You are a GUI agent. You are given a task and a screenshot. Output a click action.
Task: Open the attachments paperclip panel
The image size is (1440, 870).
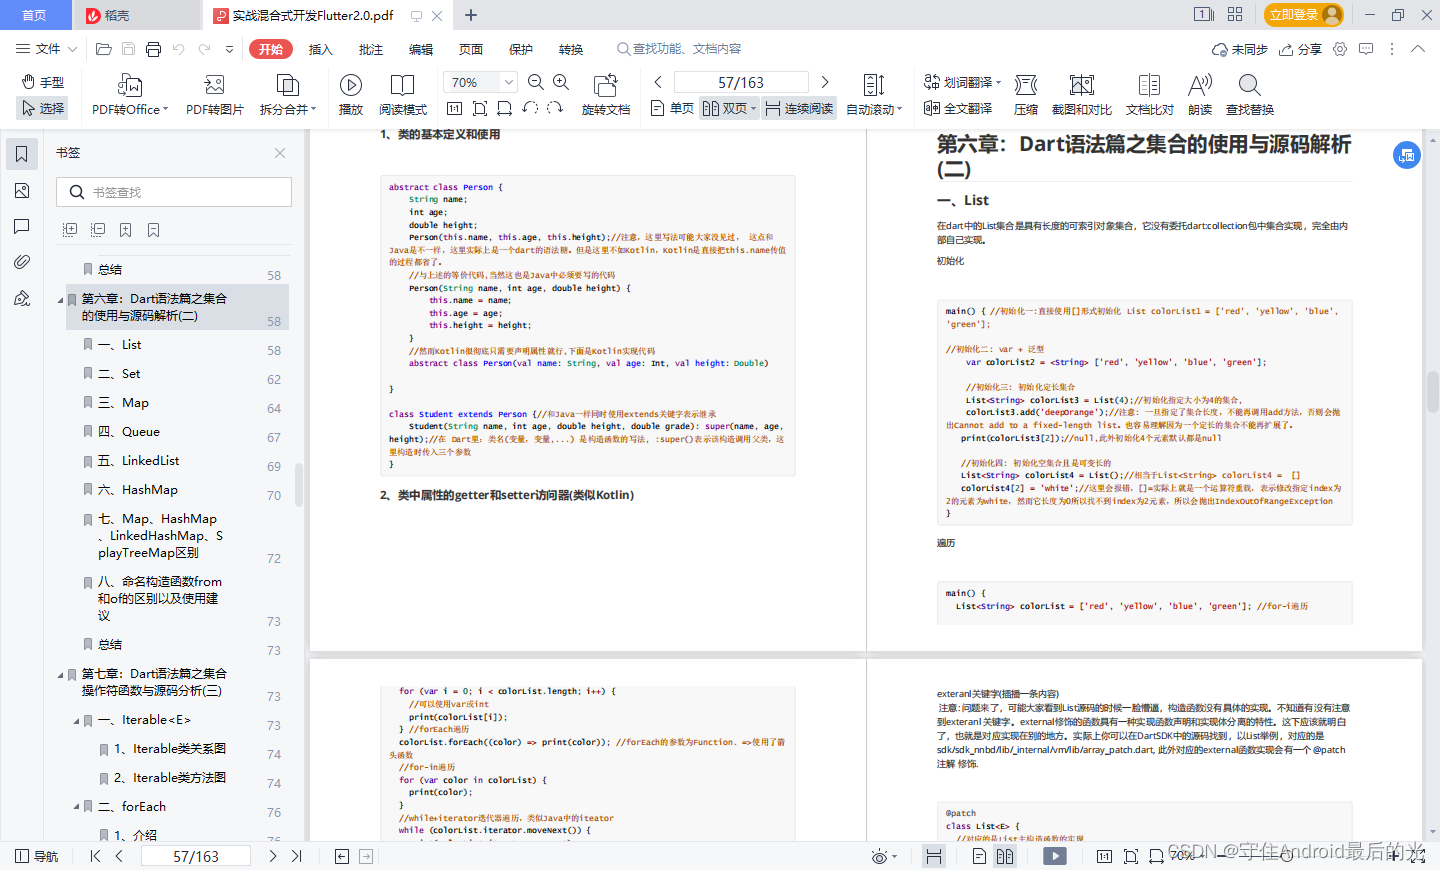click(22, 262)
